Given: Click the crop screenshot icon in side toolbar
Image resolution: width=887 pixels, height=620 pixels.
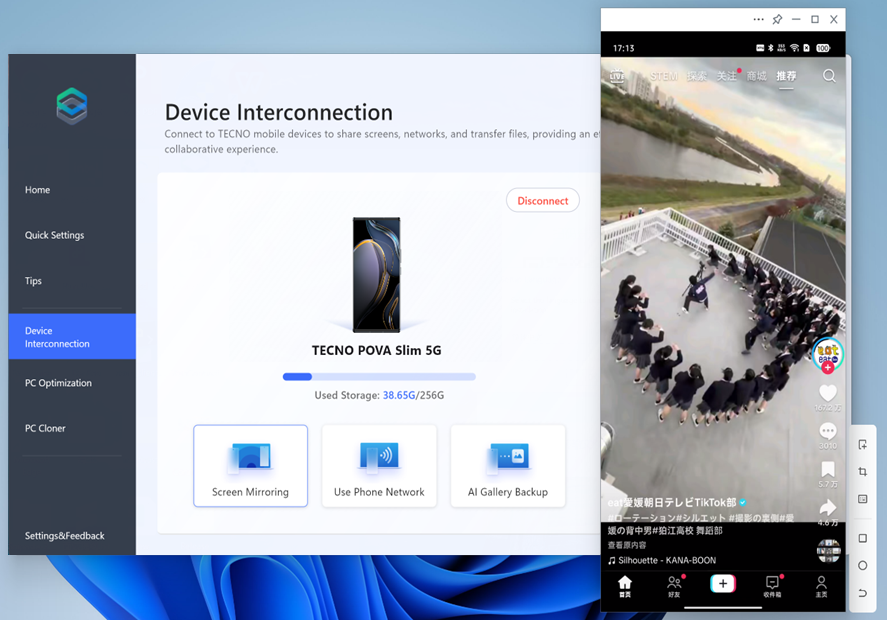Looking at the screenshot, I should 862,472.
